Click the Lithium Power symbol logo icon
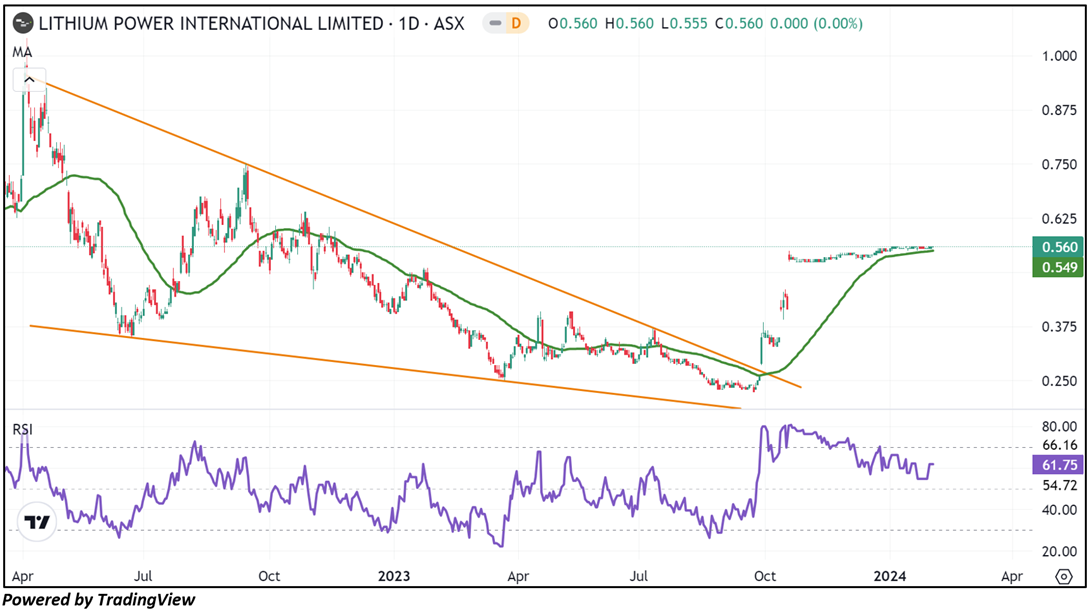This screenshot has height=610, width=1090. point(23,24)
